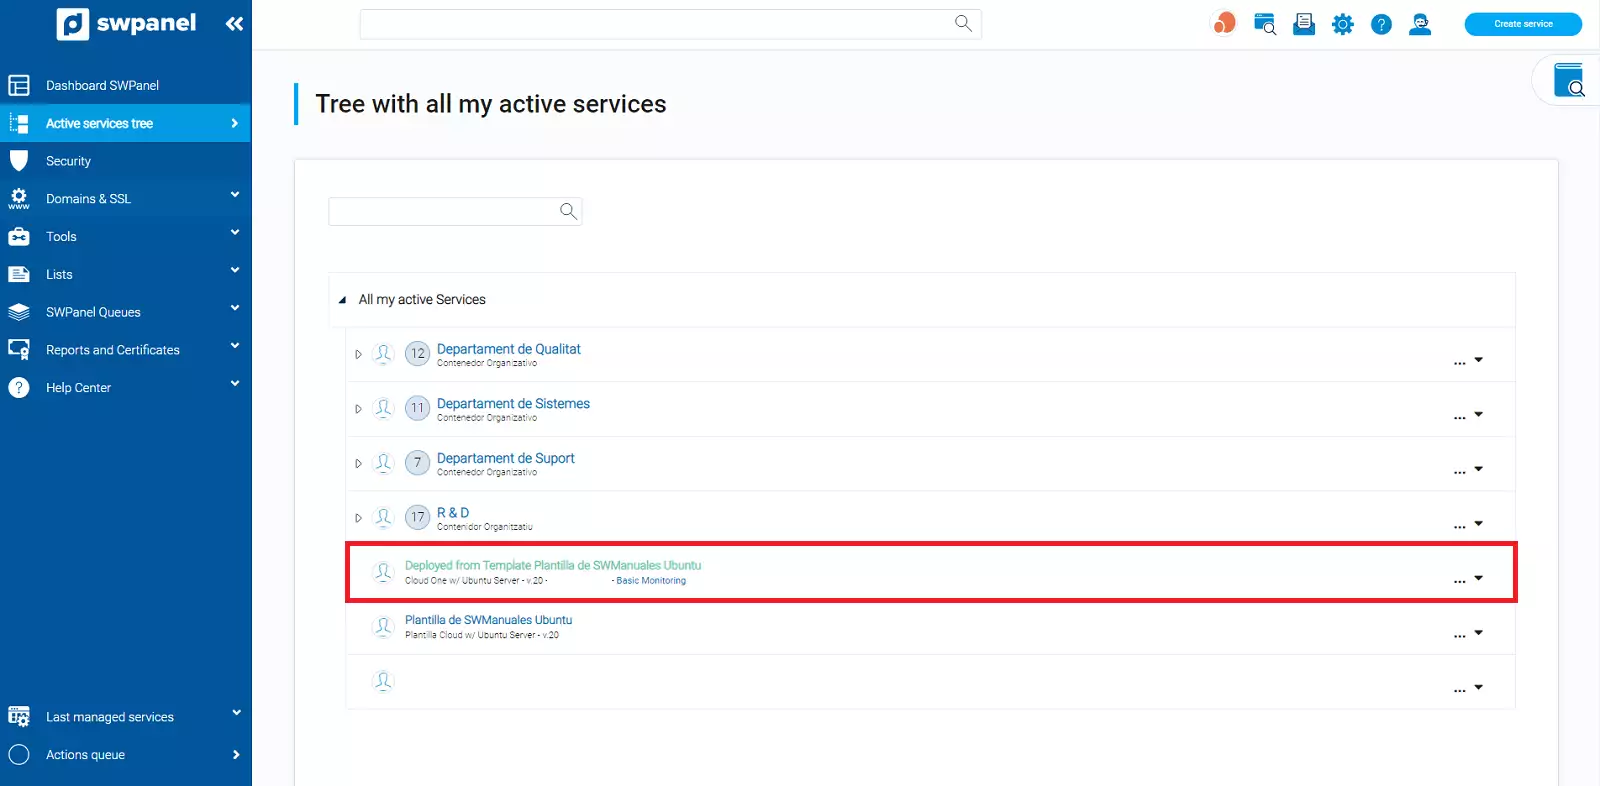Open the floating search panel icon at right edge
Screen dimensions: 1600x786
[1568, 80]
